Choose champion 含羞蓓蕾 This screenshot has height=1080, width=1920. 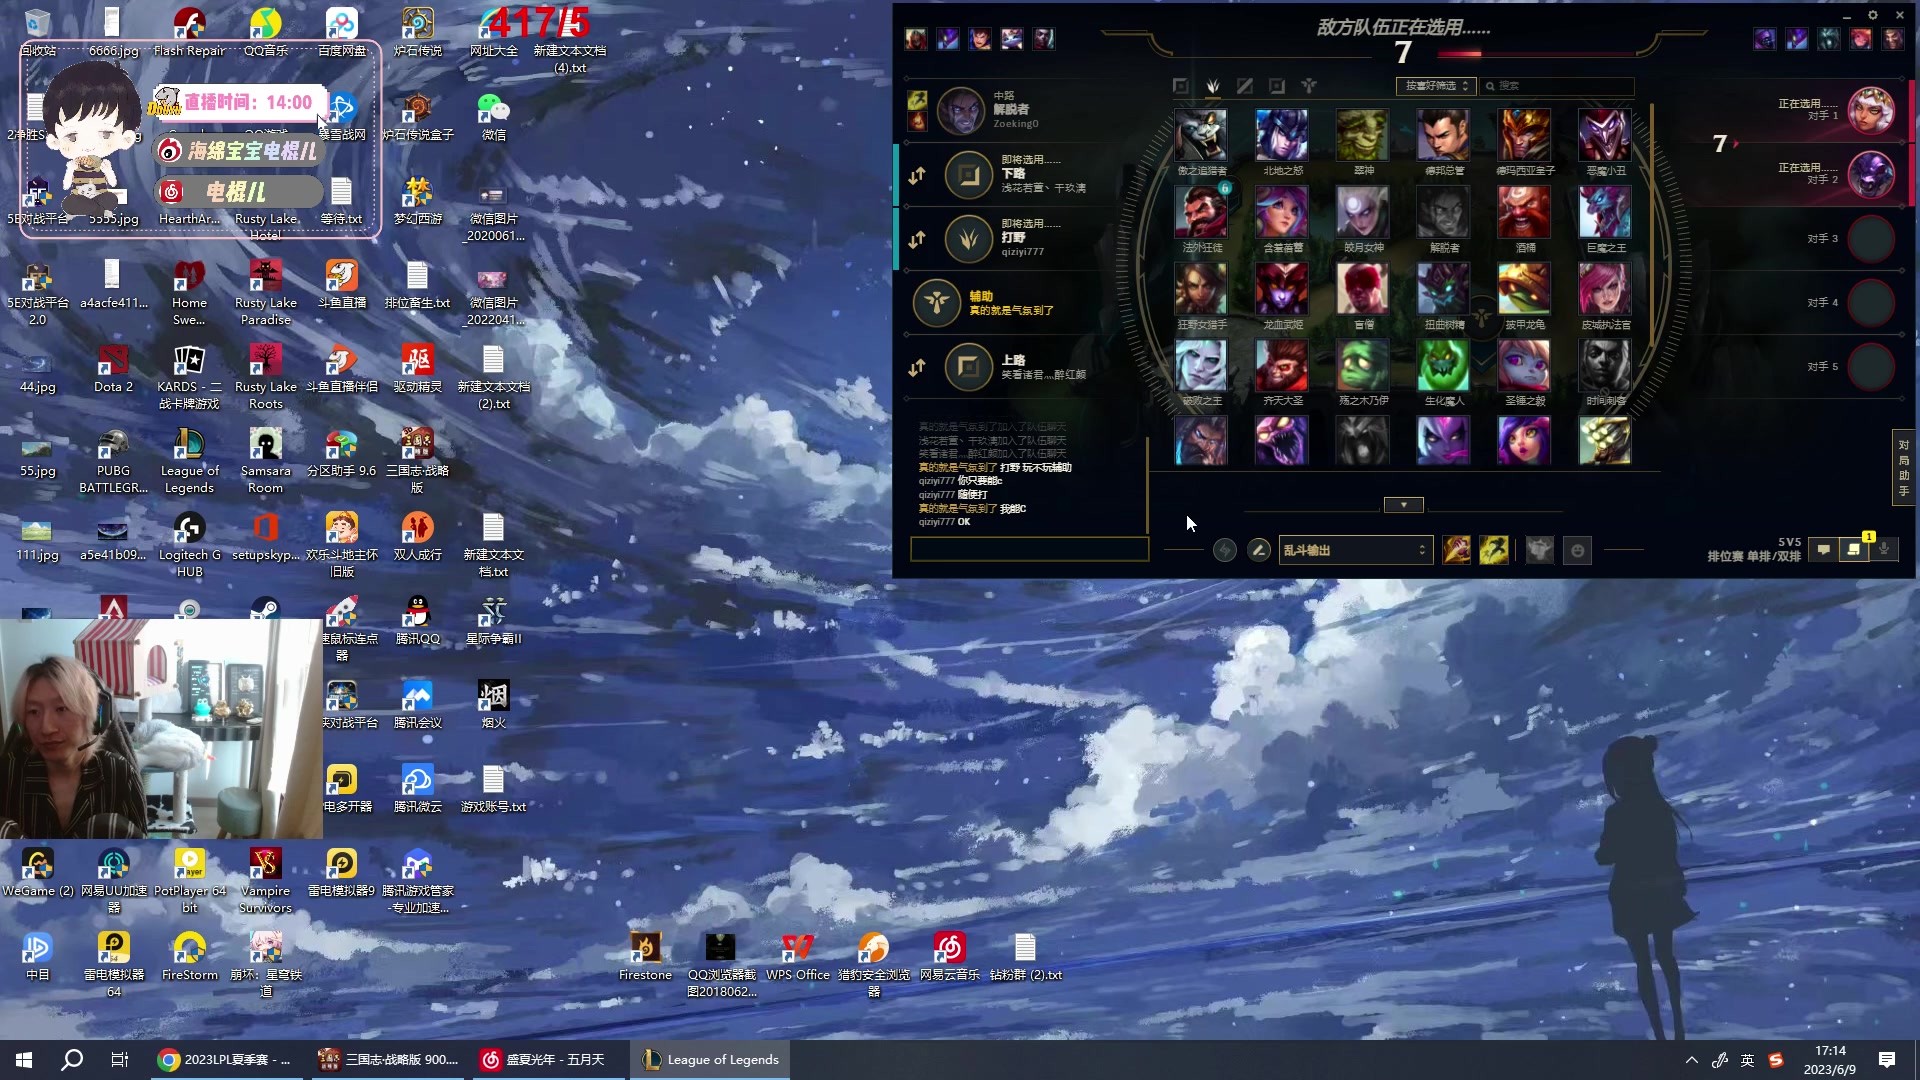pyautogui.click(x=1282, y=212)
